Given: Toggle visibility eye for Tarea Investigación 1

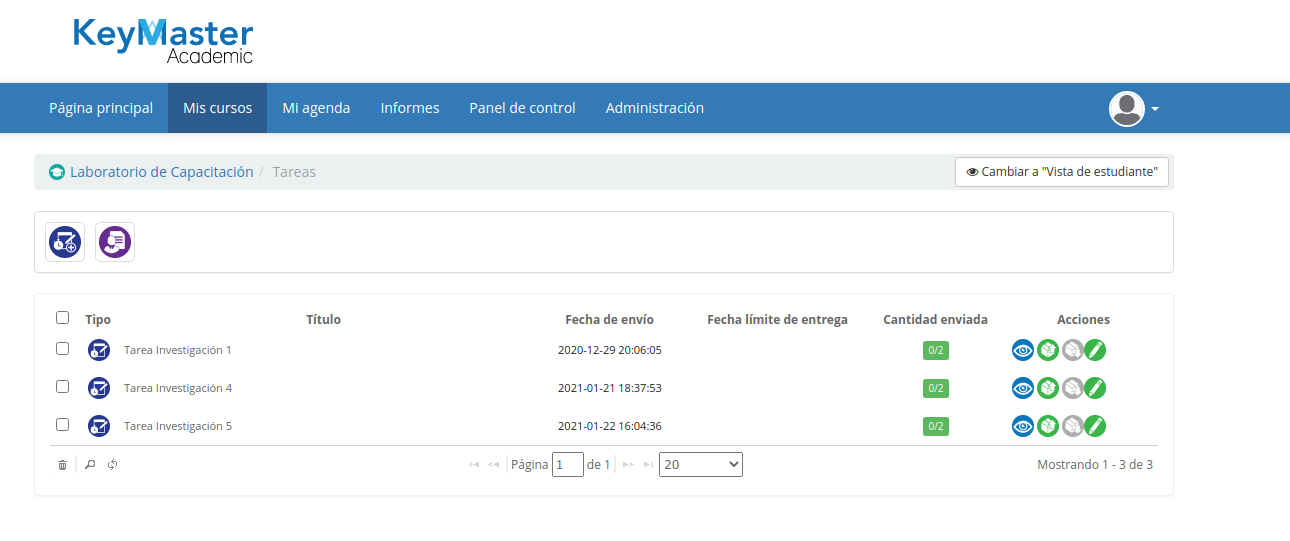Looking at the screenshot, I should point(1022,350).
